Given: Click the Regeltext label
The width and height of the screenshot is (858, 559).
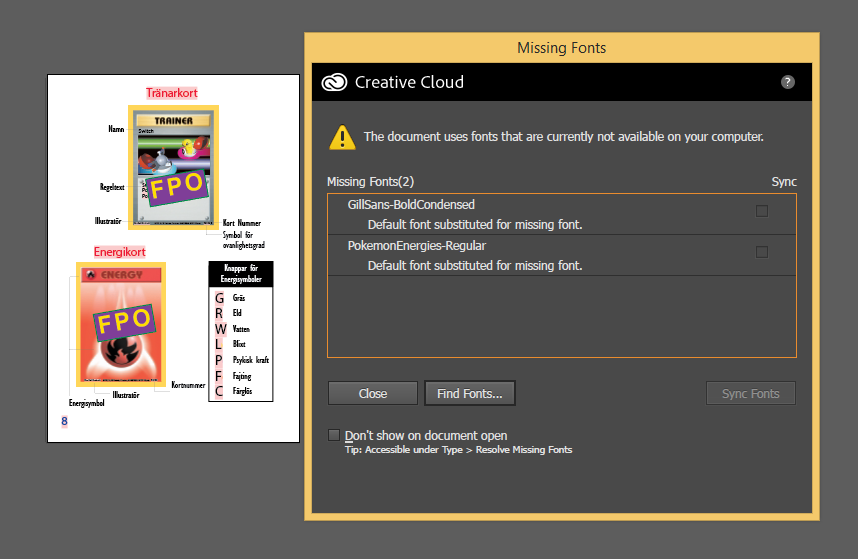Looking at the screenshot, I should [112, 187].
